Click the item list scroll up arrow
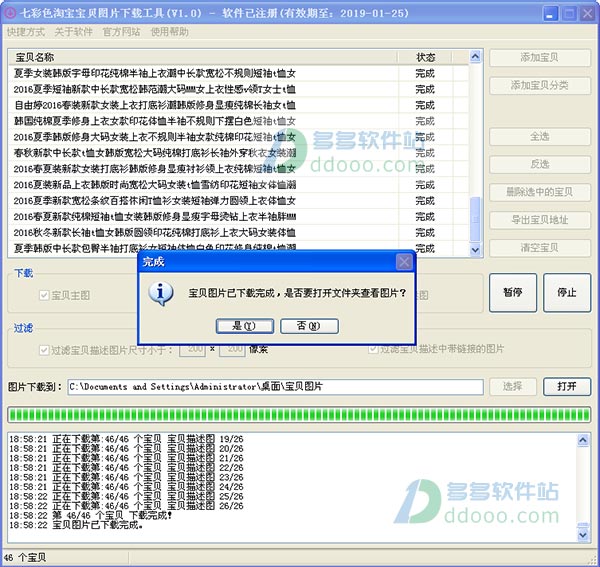 475,57
